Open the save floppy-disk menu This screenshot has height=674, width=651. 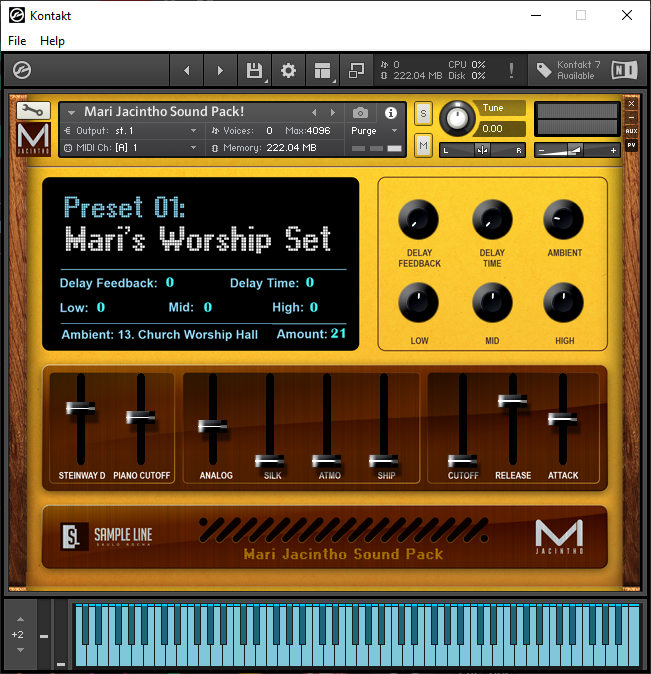[x=255, y=70]
